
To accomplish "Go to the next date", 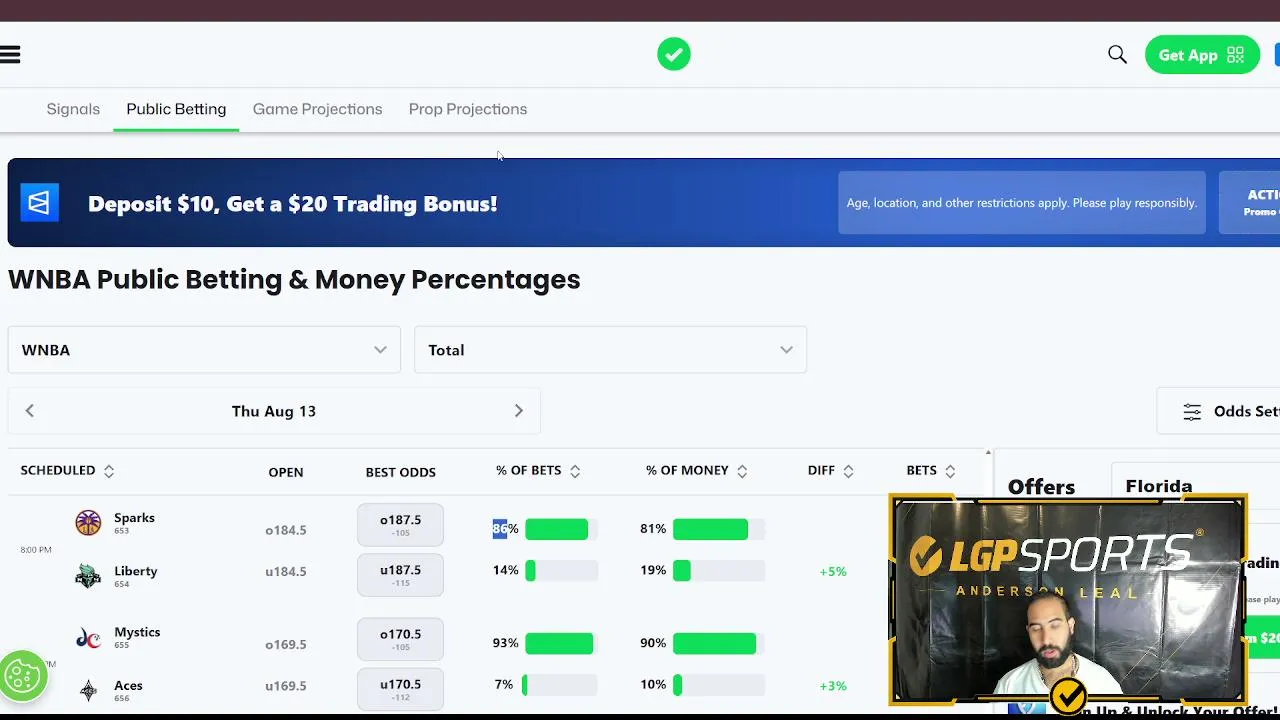I will pos(518,411).
